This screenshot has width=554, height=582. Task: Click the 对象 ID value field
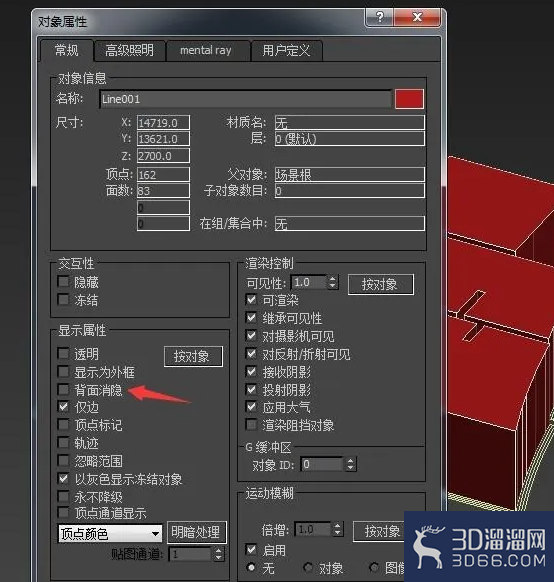click(322, 464)
